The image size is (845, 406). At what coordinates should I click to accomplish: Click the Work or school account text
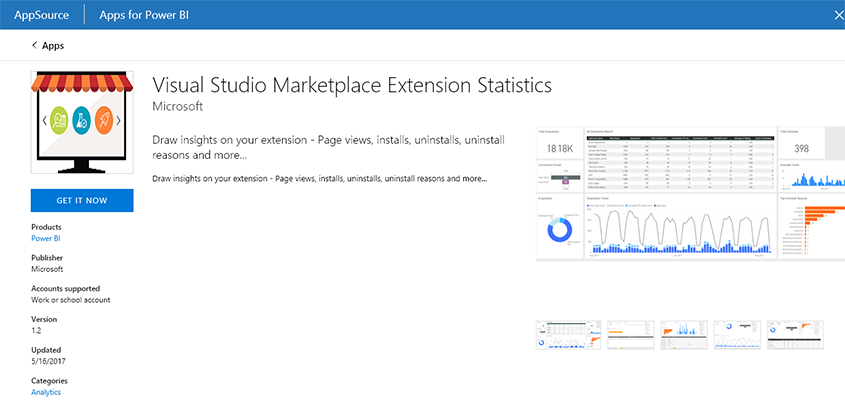(x=71, y=300)
